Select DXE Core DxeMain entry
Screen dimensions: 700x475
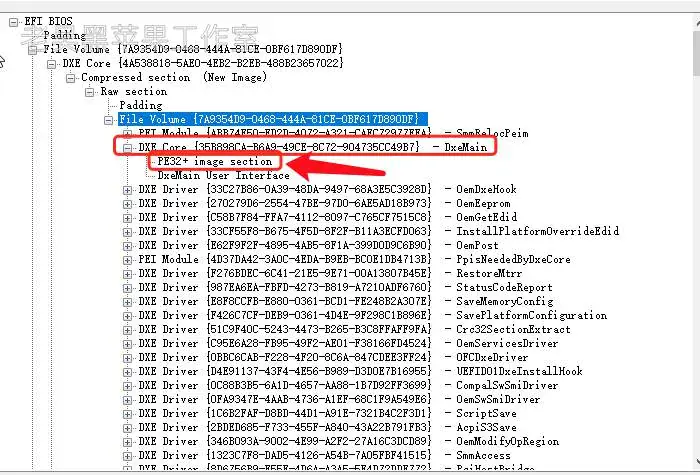(312, 147)
